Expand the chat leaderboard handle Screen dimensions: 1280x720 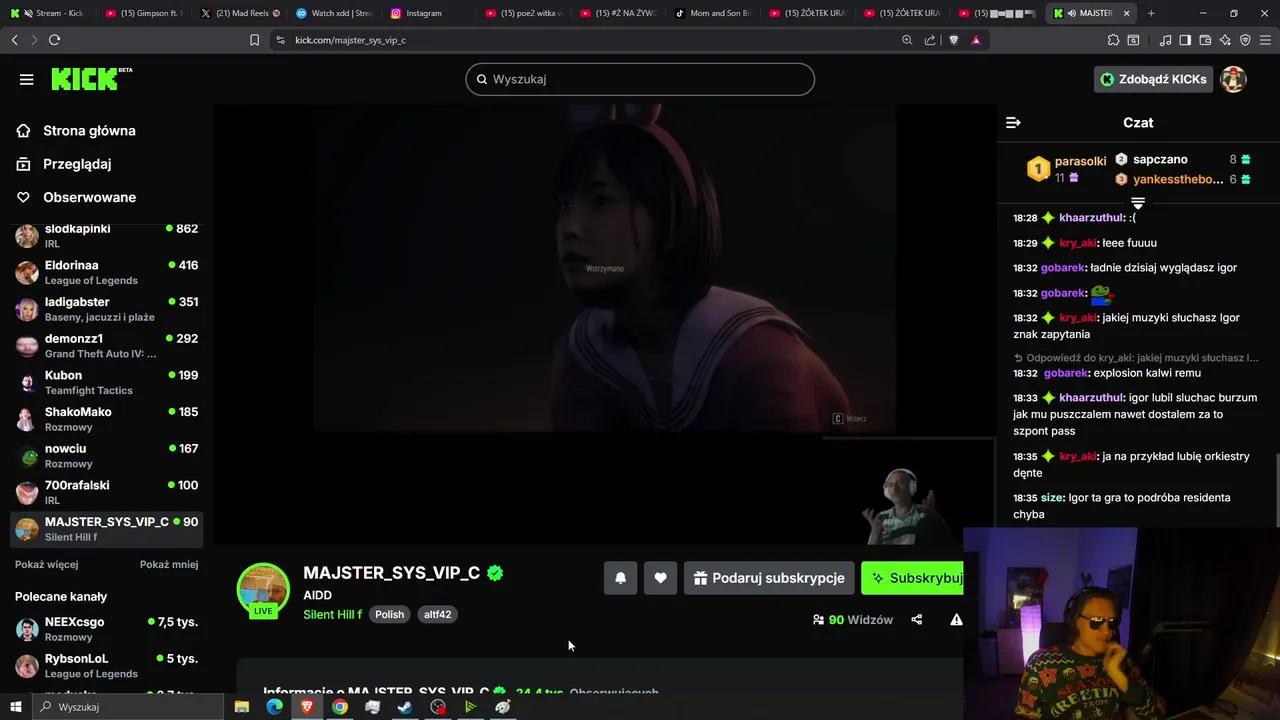click(1138, 203)
